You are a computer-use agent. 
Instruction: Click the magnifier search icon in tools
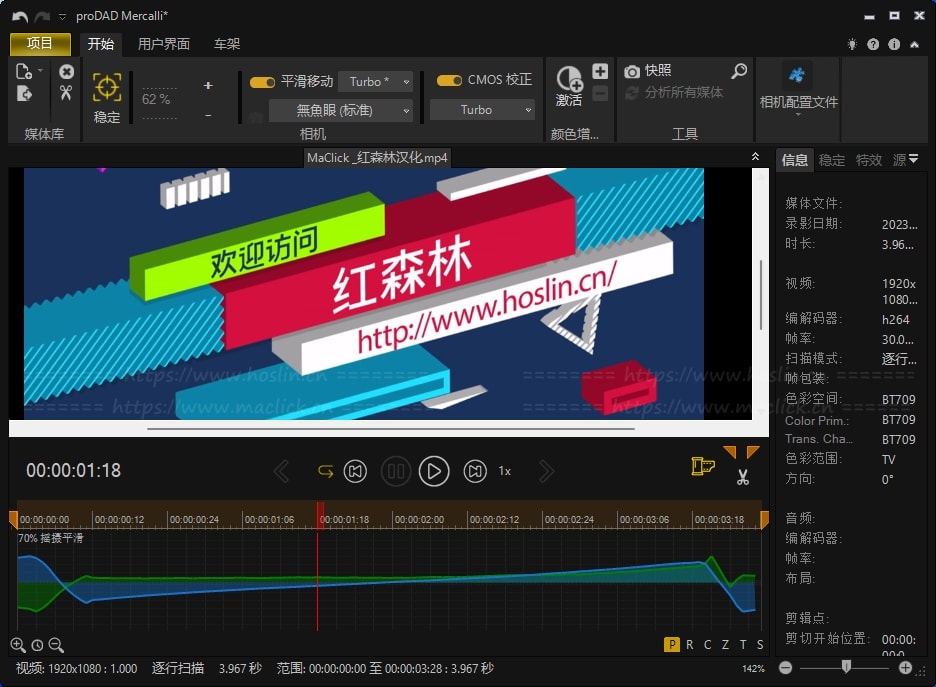coord(739,71)
